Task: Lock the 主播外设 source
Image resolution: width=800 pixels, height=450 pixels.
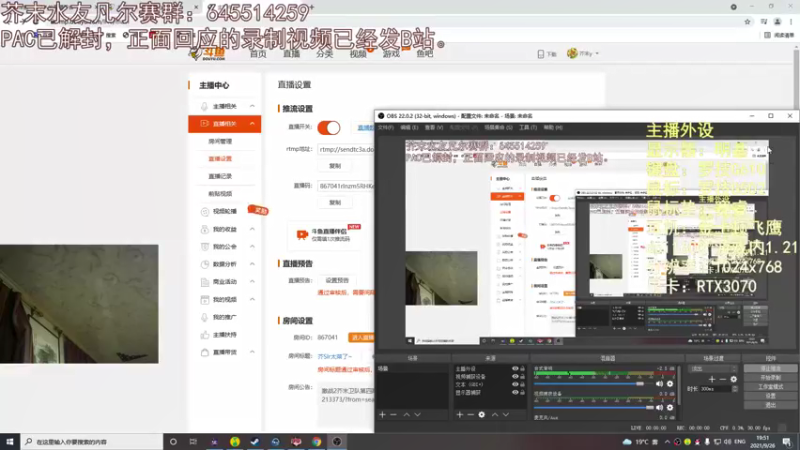Action: tap(522, 368)
